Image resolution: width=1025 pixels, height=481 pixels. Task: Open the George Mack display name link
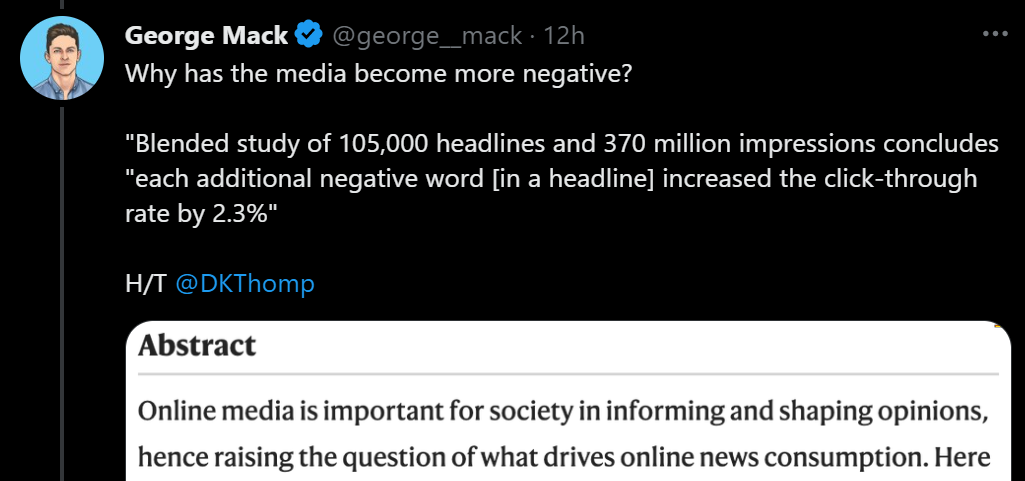(207, 36)
